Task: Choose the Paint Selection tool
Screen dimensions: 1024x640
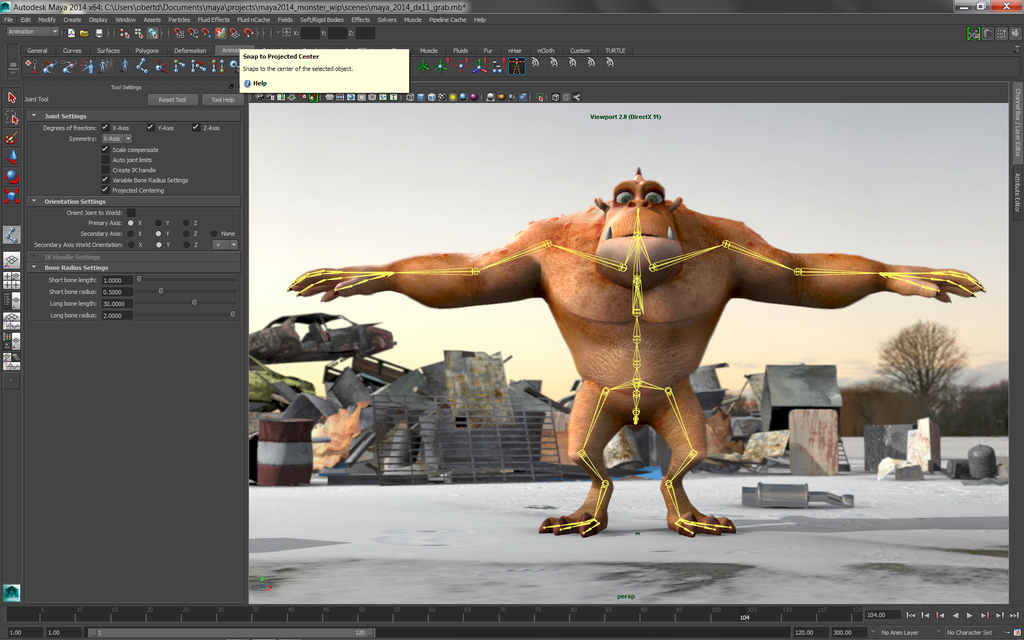Action: click(12, 137)
